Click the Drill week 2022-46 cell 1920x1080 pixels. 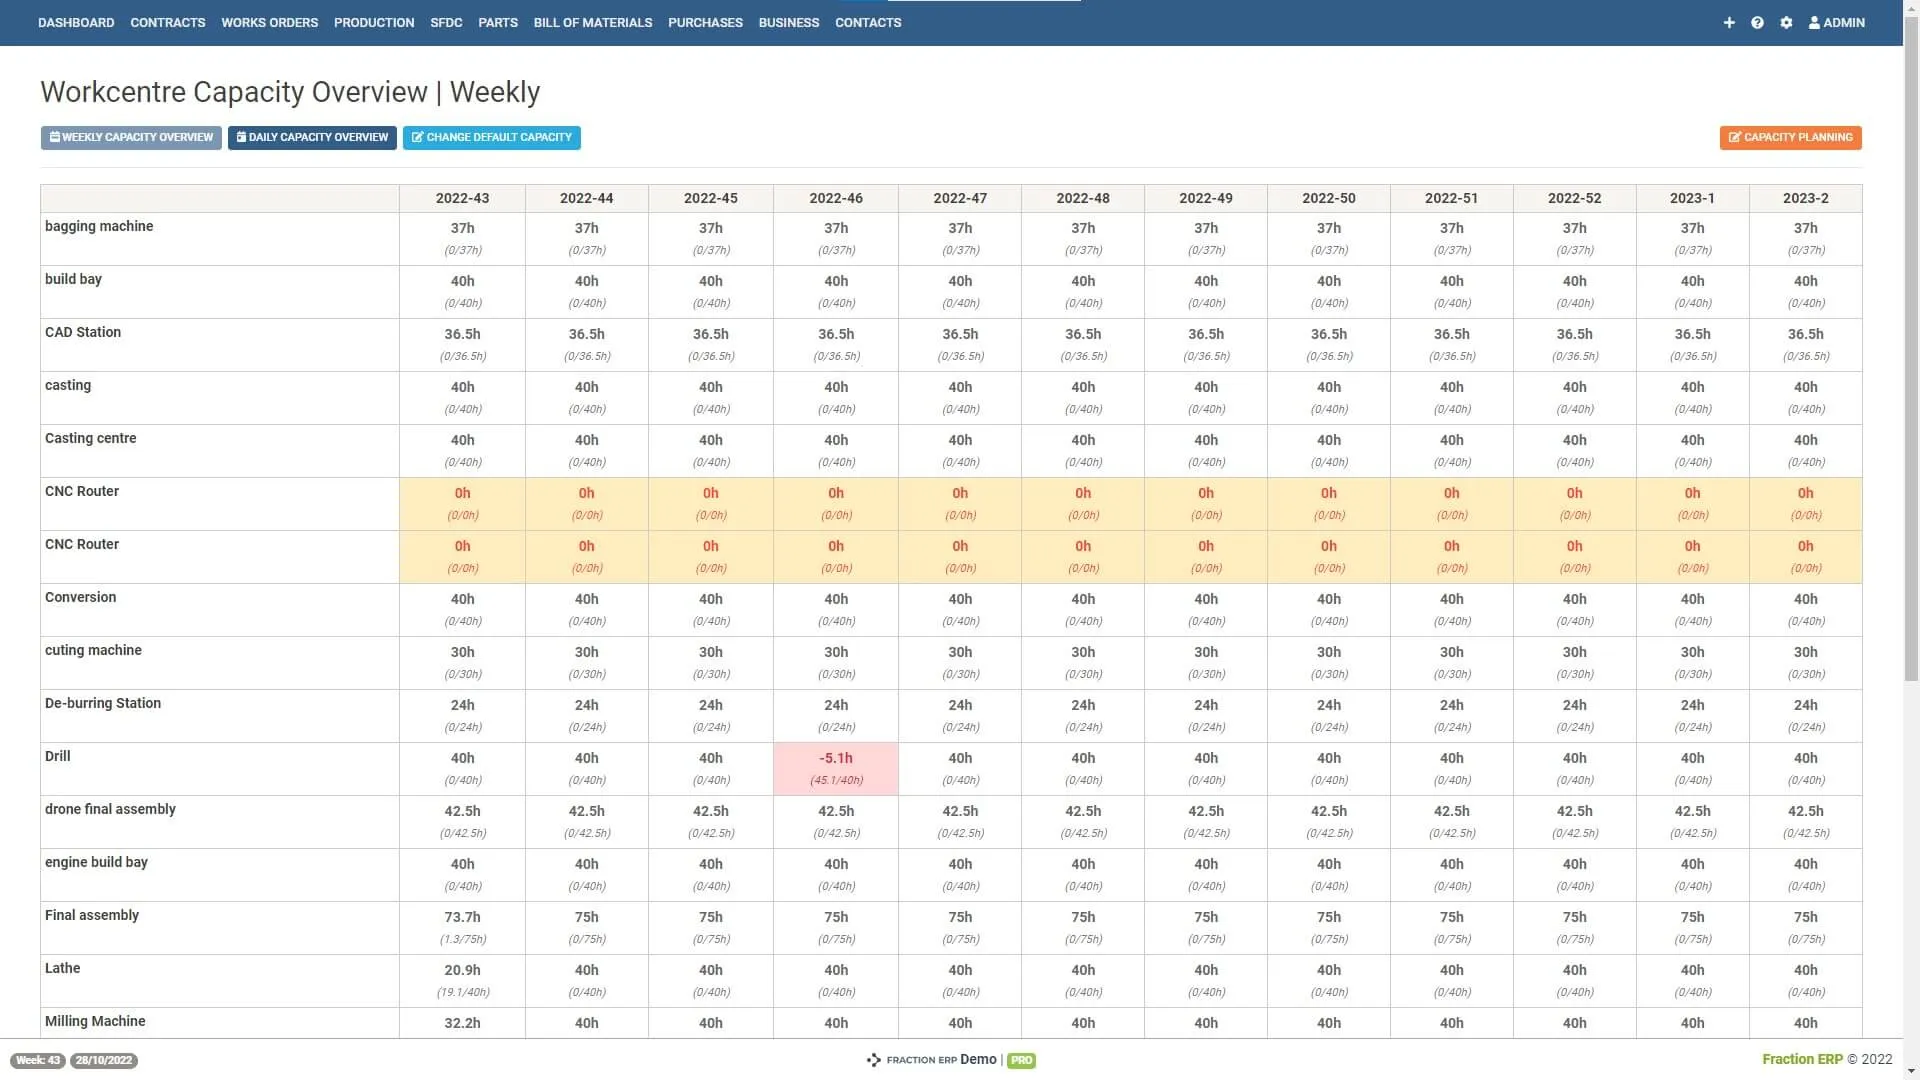[x=836, y=766]
